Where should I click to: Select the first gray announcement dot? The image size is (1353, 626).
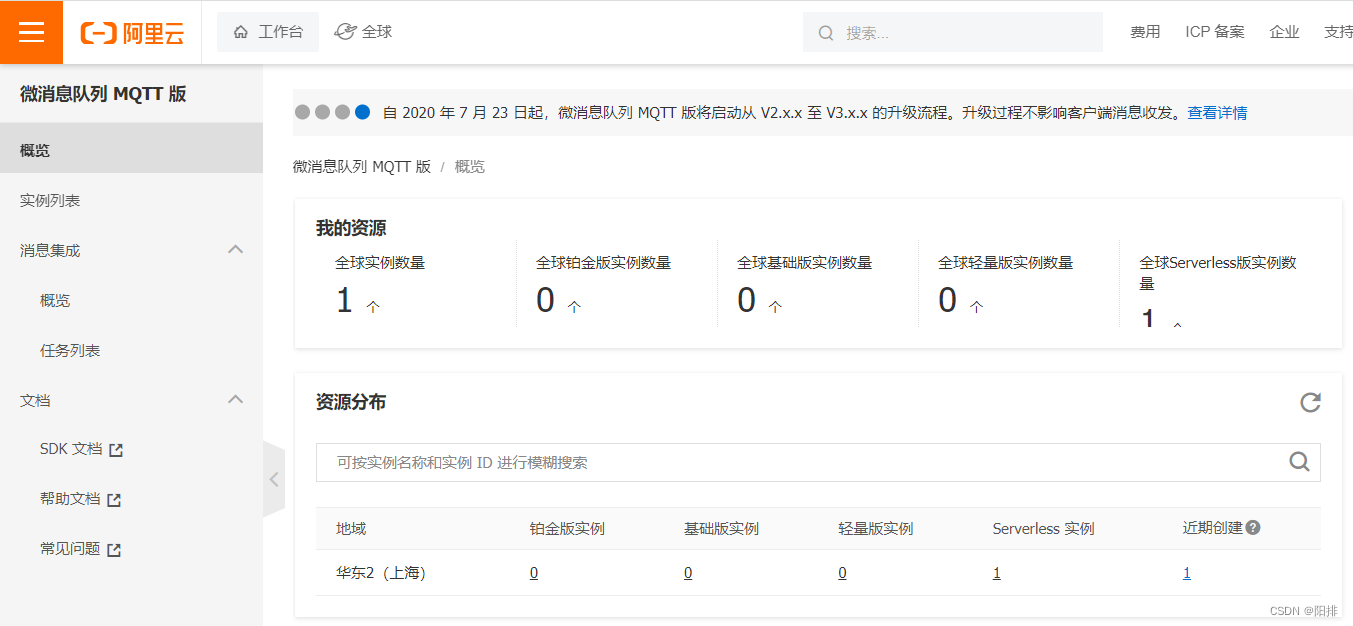[x=302, y=112]
